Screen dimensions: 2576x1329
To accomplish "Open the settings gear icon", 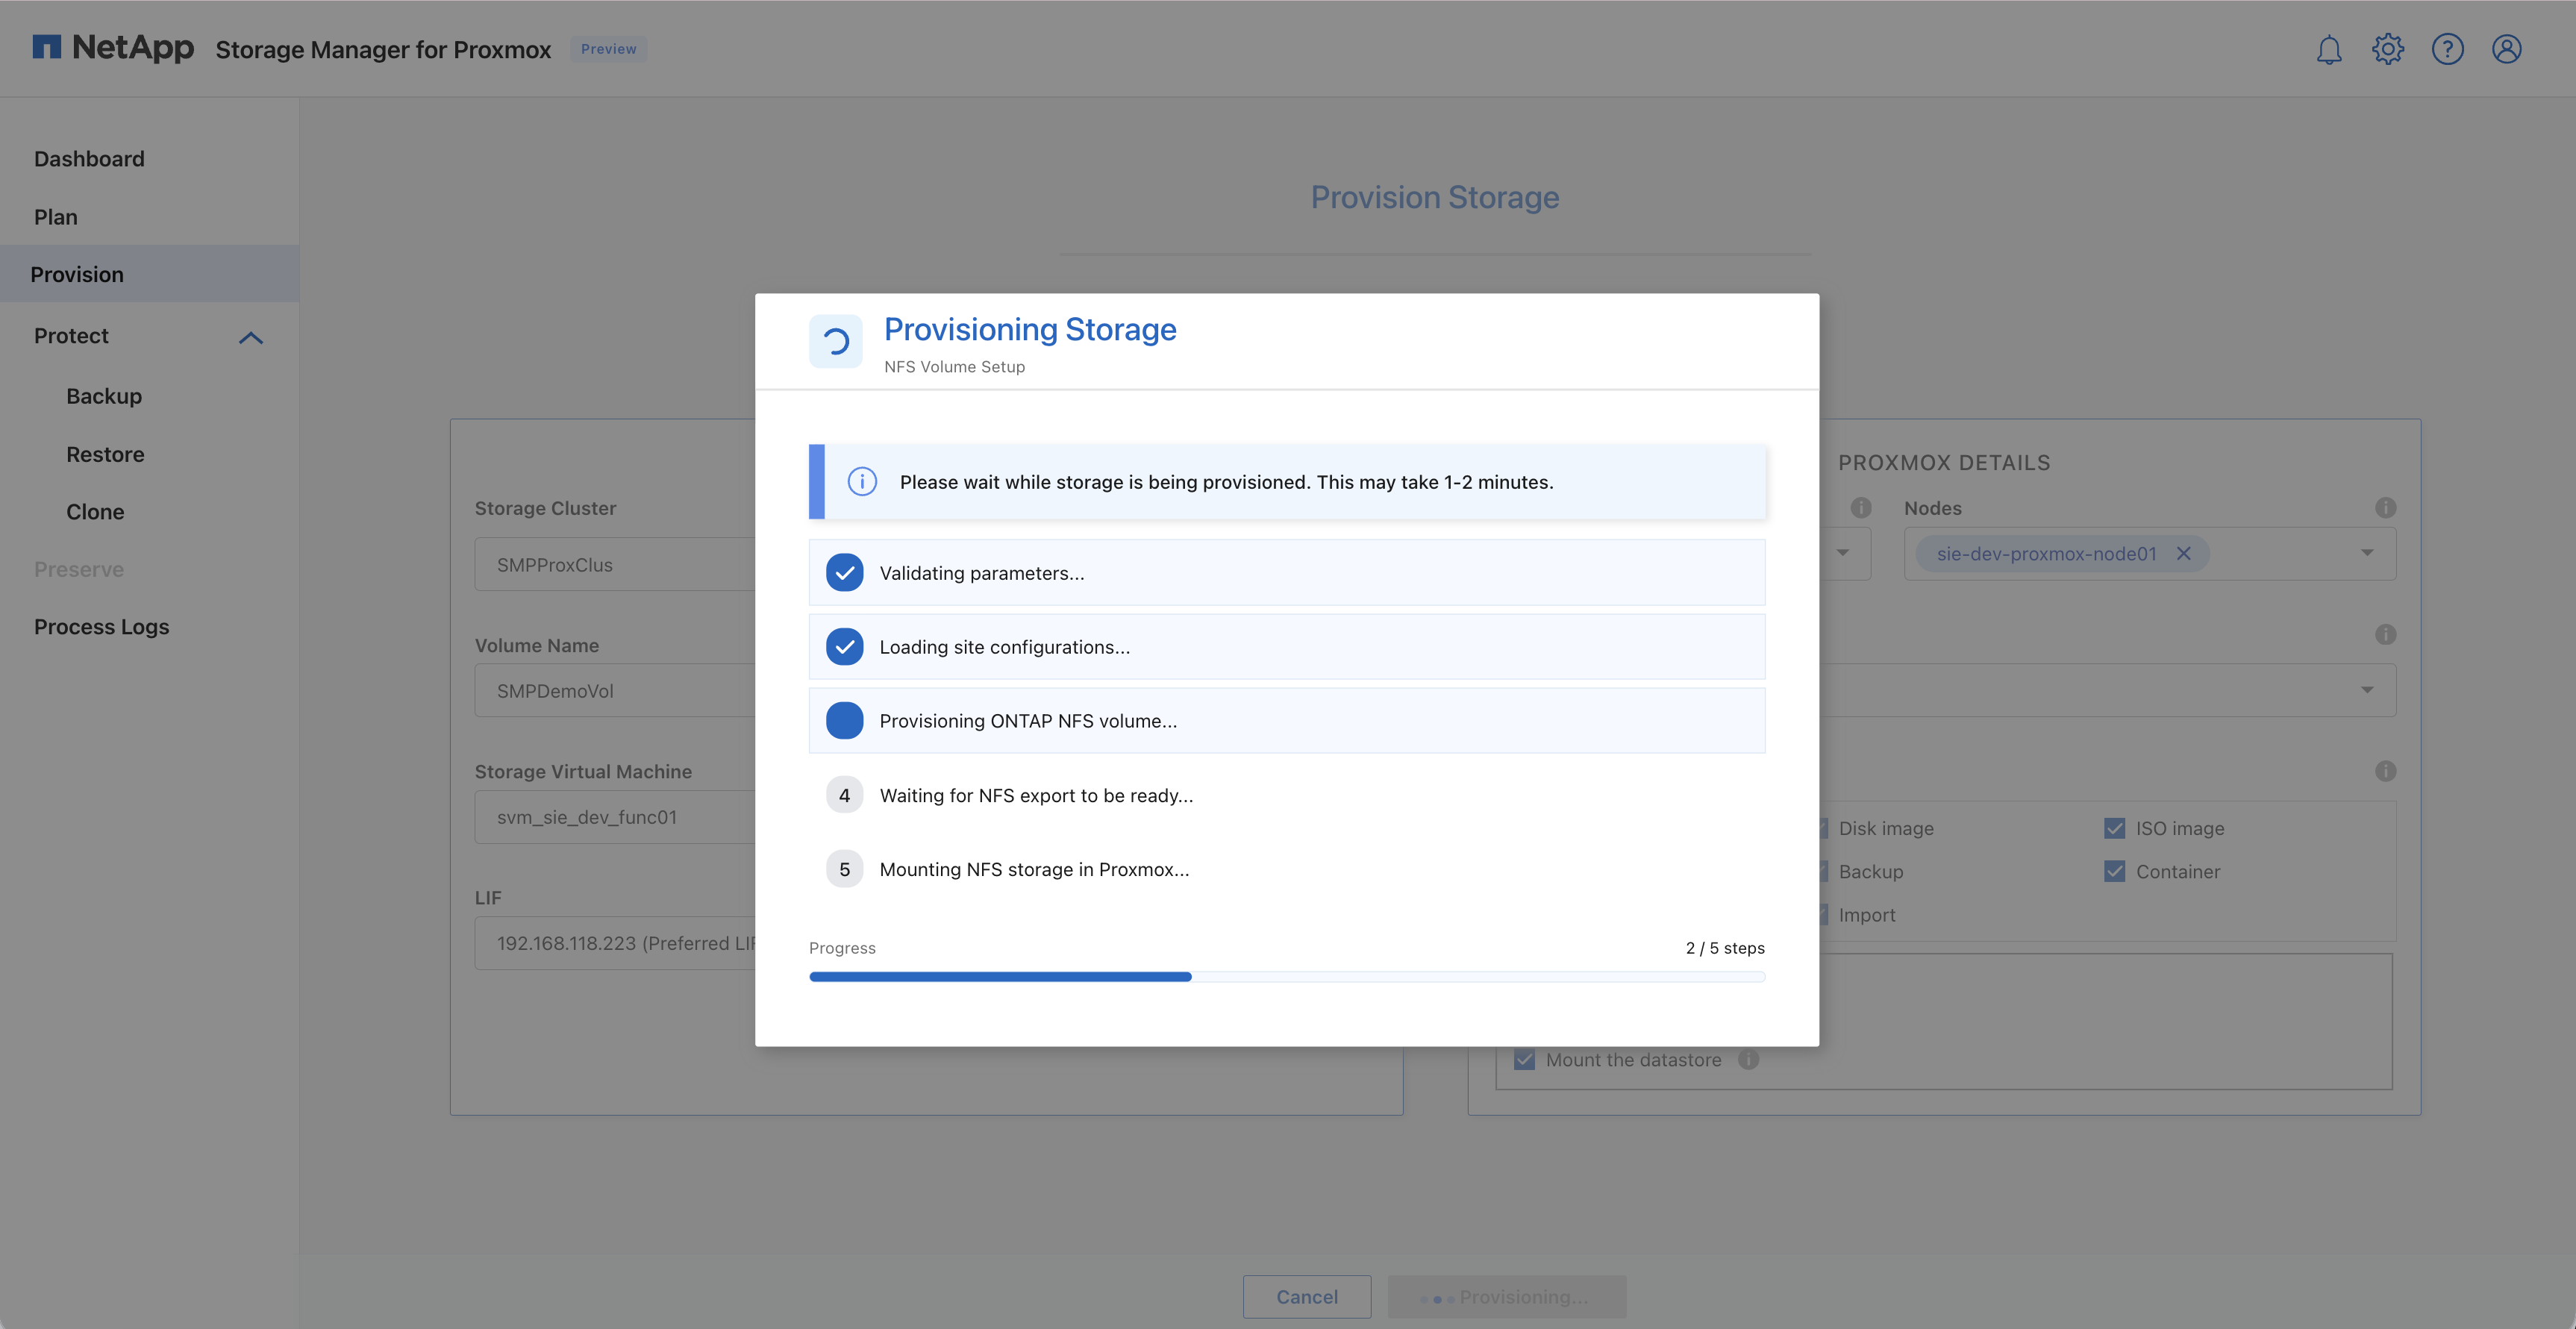I will [x=2388, y=48].
